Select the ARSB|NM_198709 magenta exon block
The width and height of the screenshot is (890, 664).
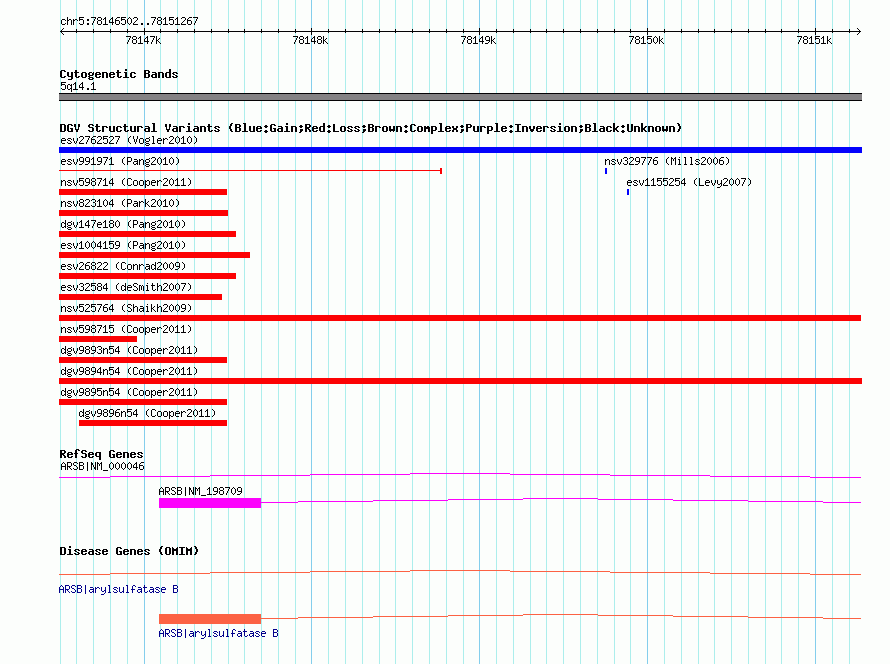(x=210, y=503)
